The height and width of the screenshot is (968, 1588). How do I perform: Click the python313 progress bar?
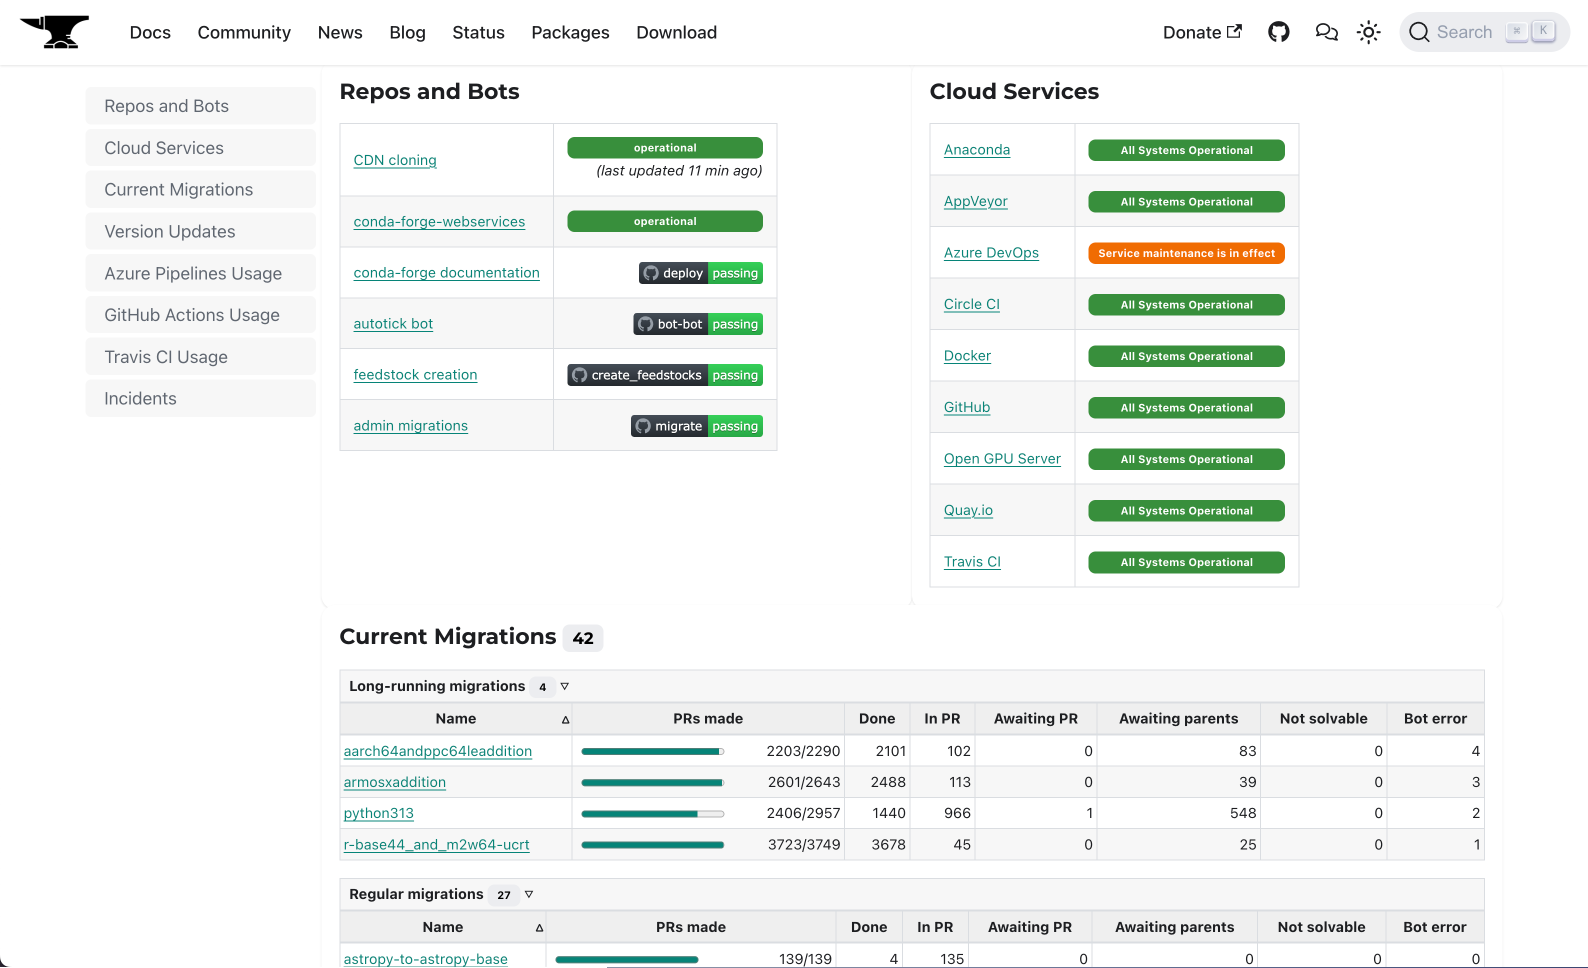[x=652, y=814]
